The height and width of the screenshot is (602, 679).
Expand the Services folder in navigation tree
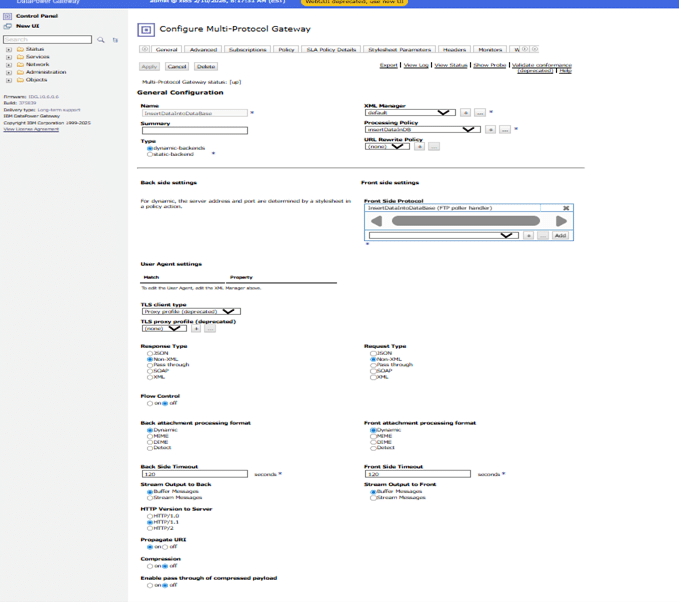[x=9, y=57]
